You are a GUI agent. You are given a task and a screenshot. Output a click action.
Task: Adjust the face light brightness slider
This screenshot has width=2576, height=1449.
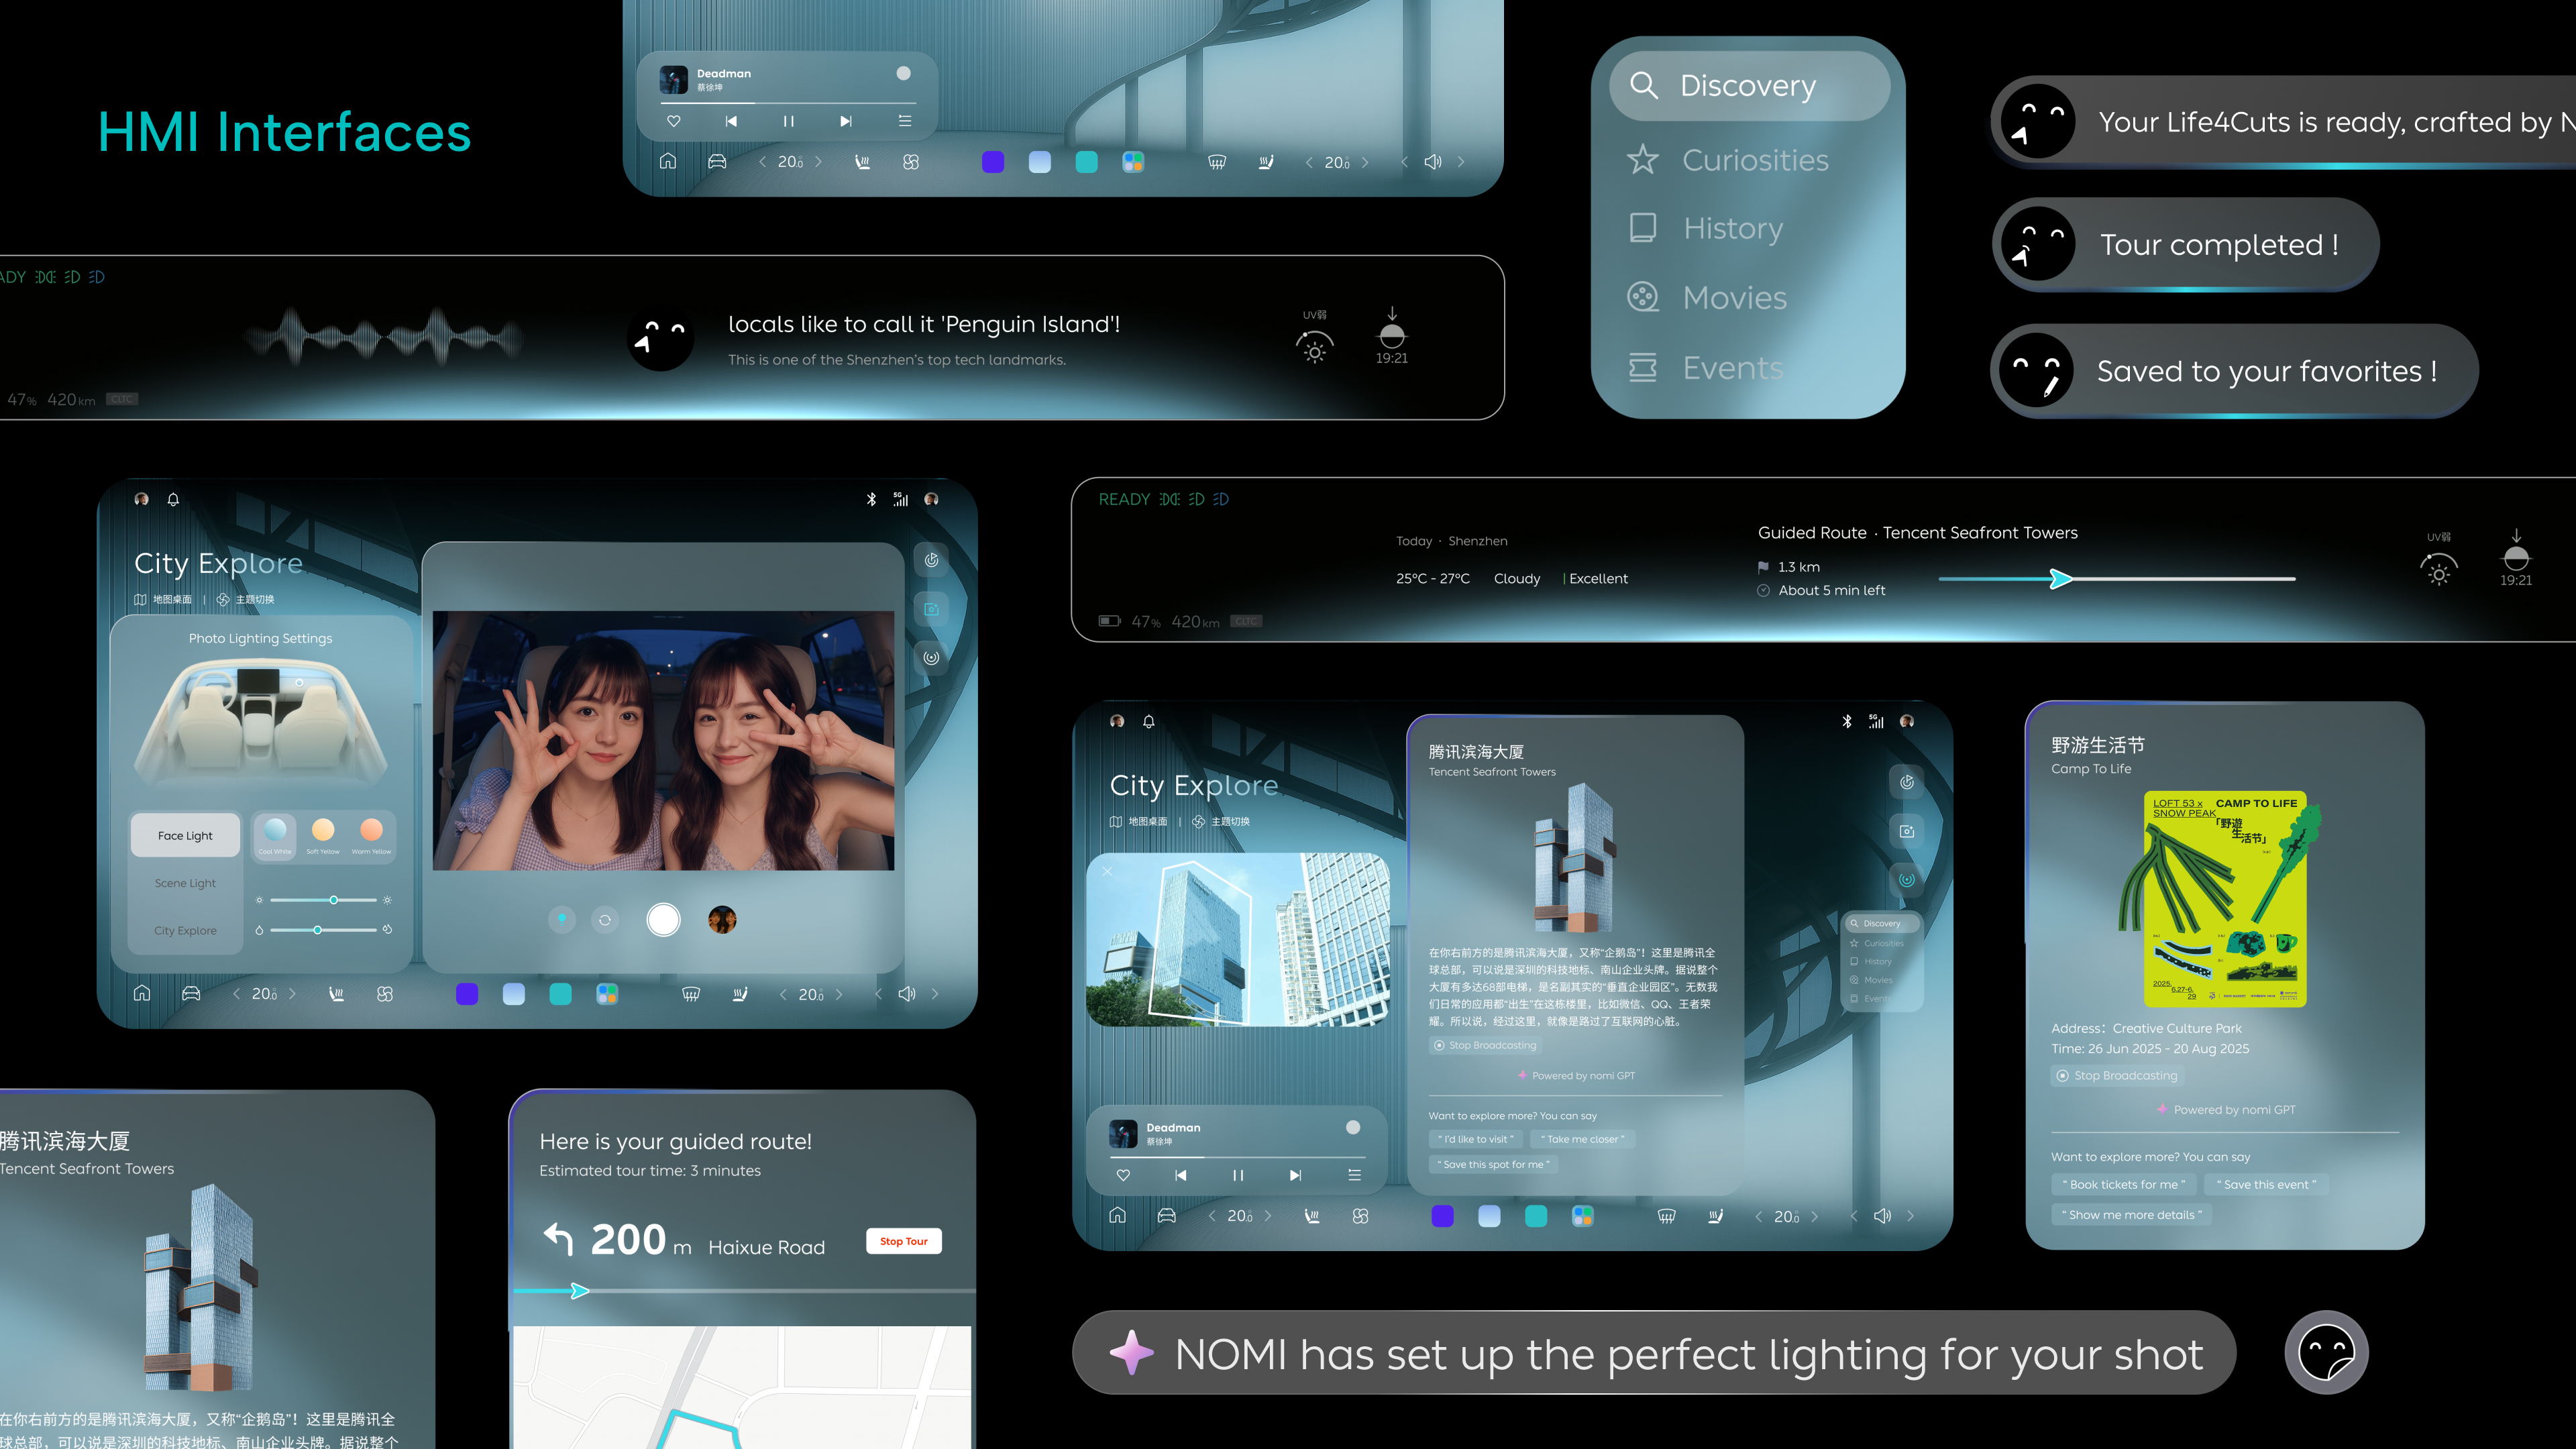(334, 900)
